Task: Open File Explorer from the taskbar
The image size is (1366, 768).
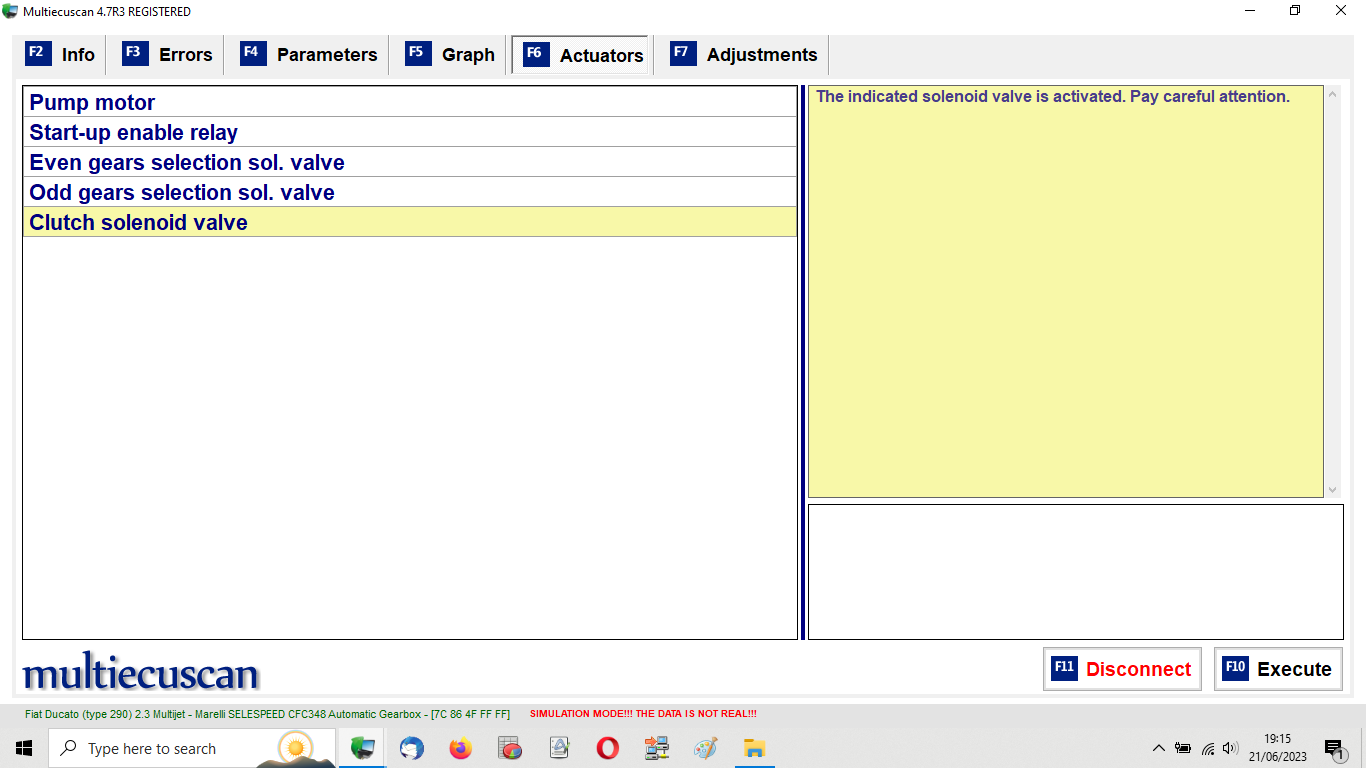Action: tap(754, 748)
